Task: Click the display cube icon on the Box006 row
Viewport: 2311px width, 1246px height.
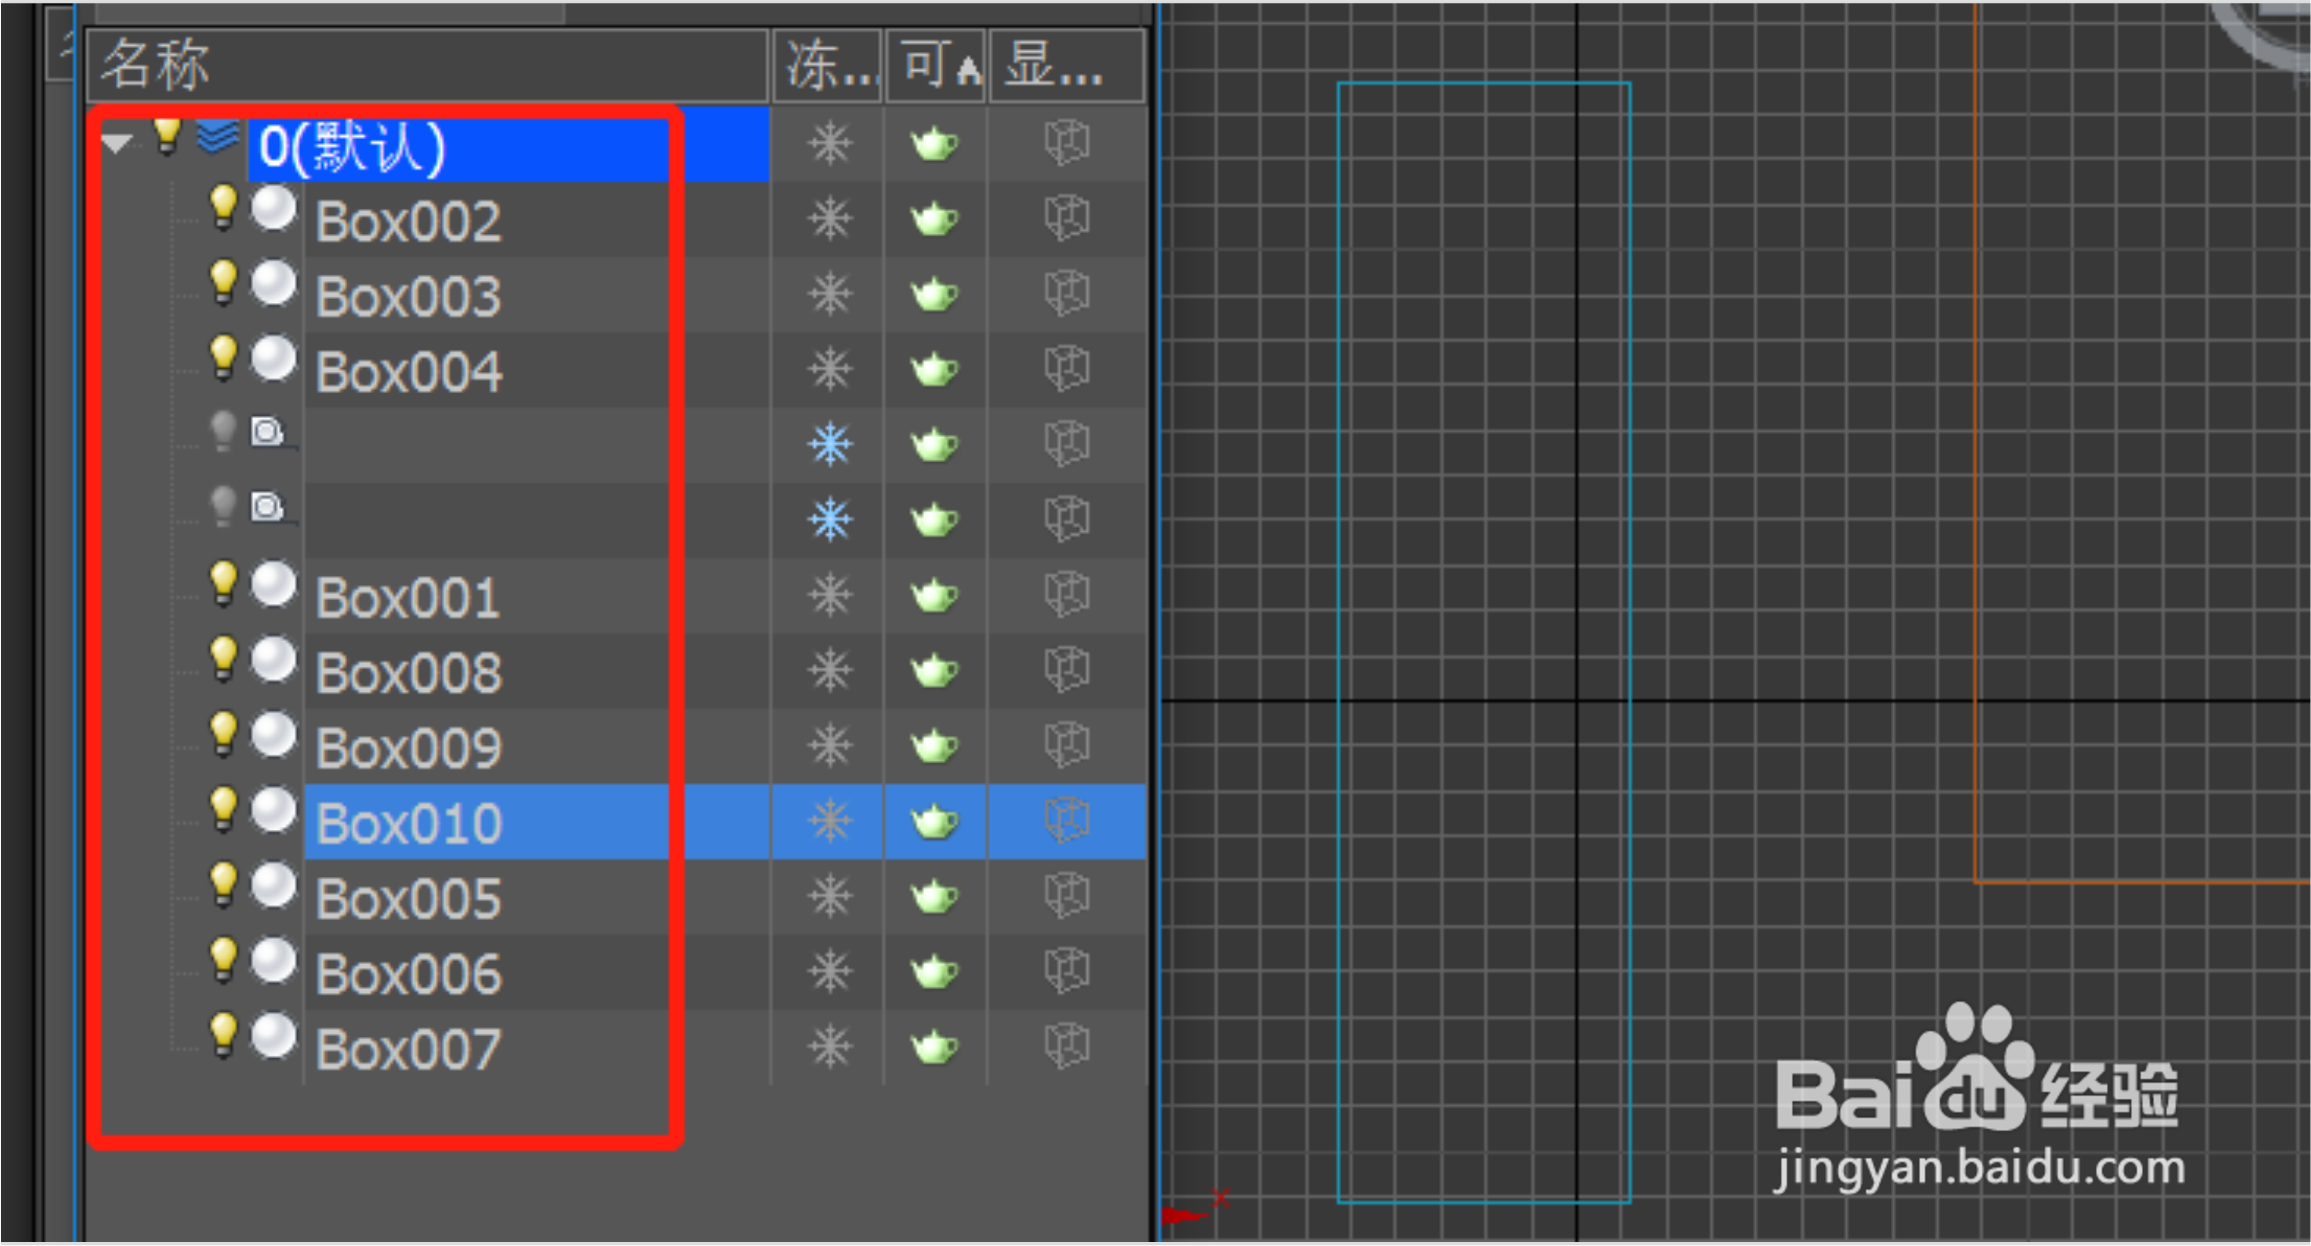Action: pos(1066,971)
